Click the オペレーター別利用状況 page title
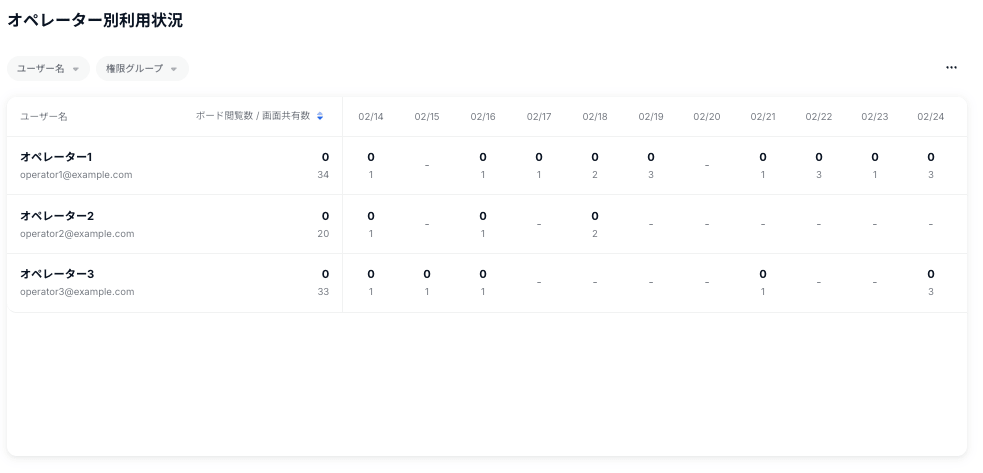The width and height of the screenshot is (983, 473). [95, 21]
